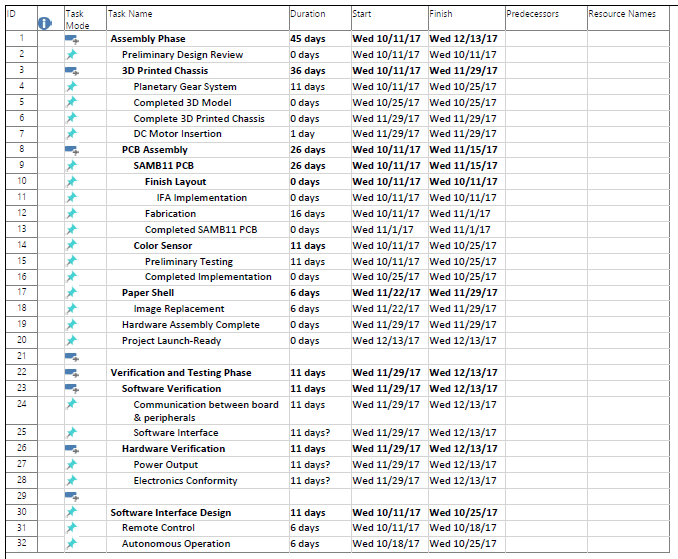Click the Resource Names cell for Remote Control
The width and height of the screenshot is (678, 559).
pos(628,528)
